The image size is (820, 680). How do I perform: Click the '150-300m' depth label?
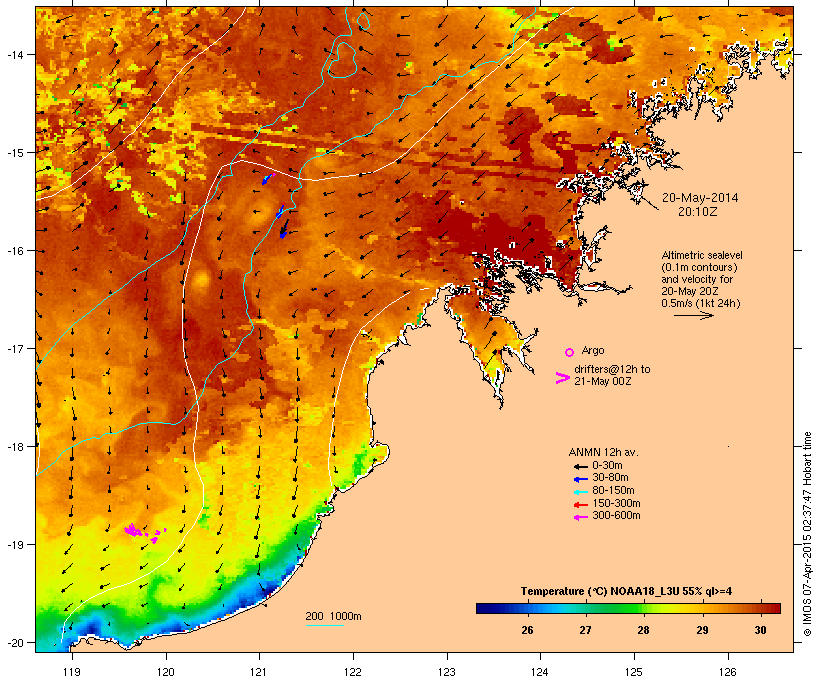[x=616, y=504]
